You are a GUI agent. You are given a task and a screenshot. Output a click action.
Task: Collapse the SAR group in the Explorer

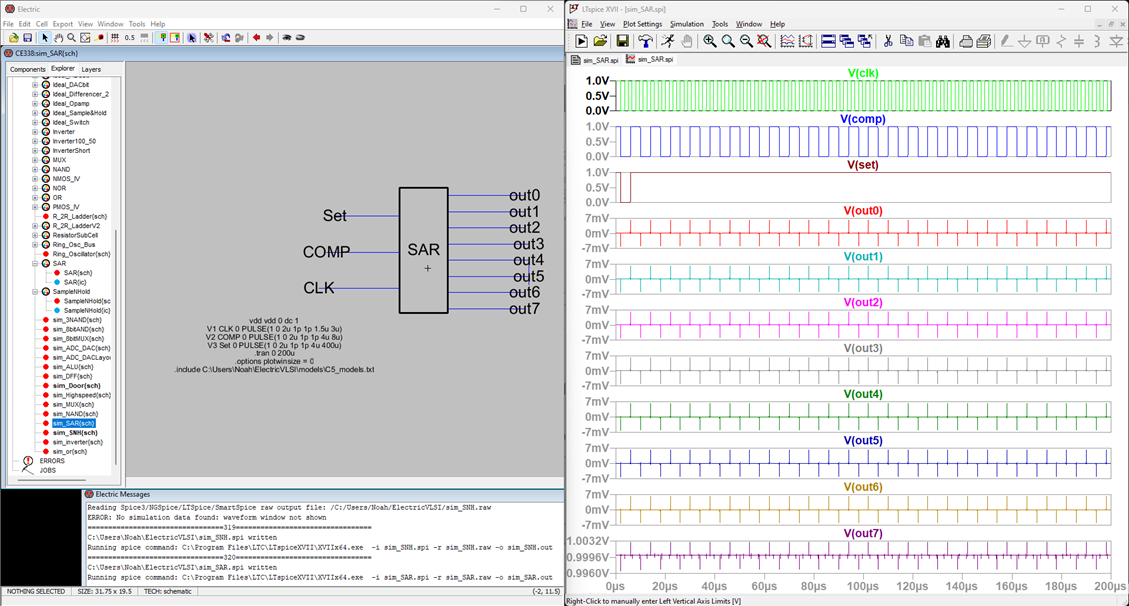(x=33, y=263)
